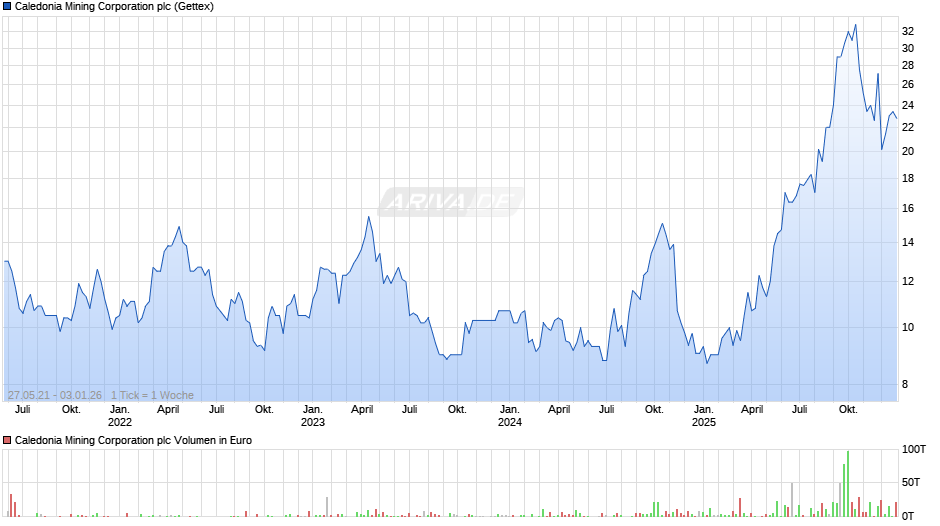Screen dimensions: 940x526
Task: Click the price axis label 20
Action: coord(908,152)
